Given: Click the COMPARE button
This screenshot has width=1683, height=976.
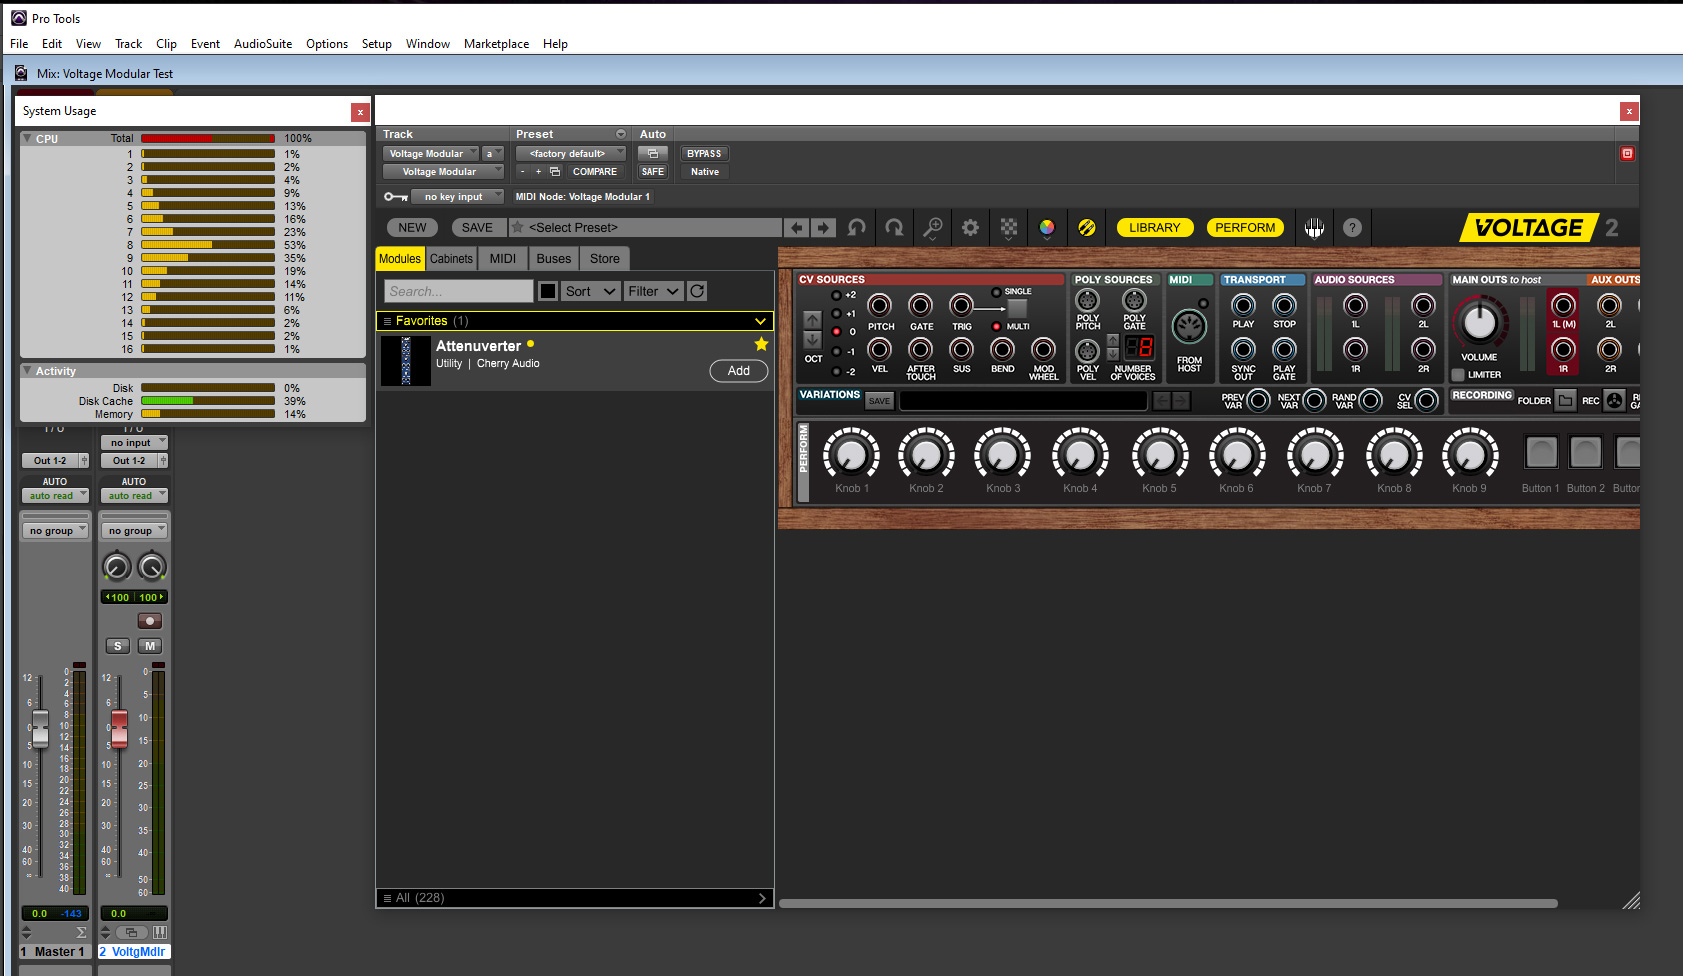Looking at the screenshot, I should click(595, 172).
